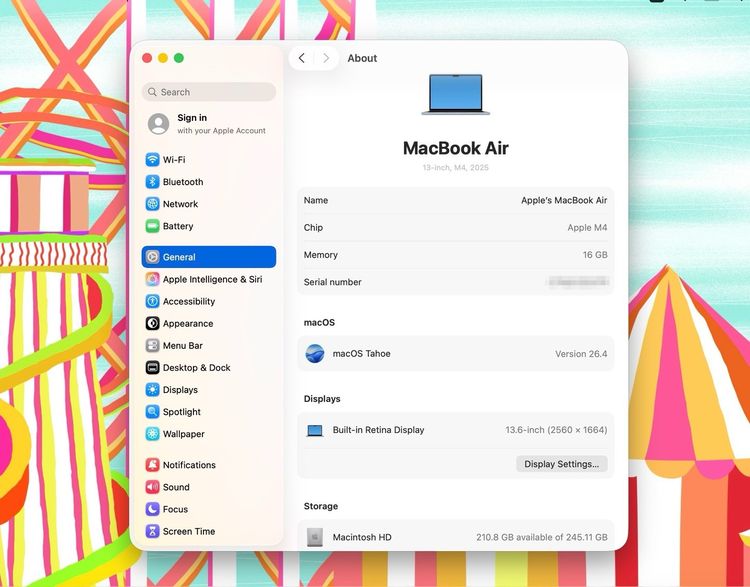Click the macOS Tahoe logo icon
750x587 pixels.
tap(315, 354)
